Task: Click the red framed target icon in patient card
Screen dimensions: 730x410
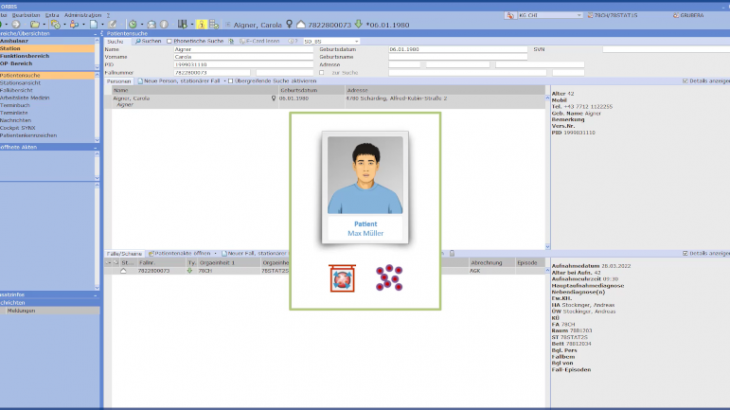Action: click(x=343, y=278)
